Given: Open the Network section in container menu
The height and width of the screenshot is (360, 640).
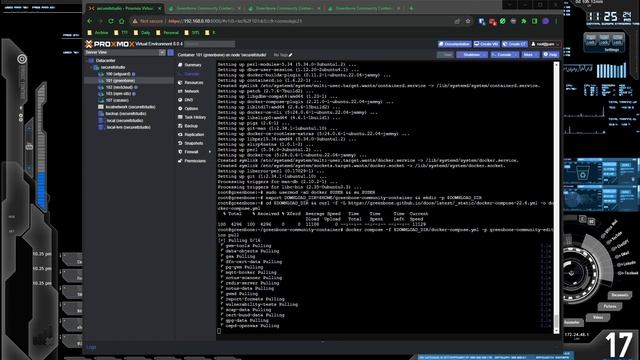Looking at the screenshot, I should (x=191, y=91).
